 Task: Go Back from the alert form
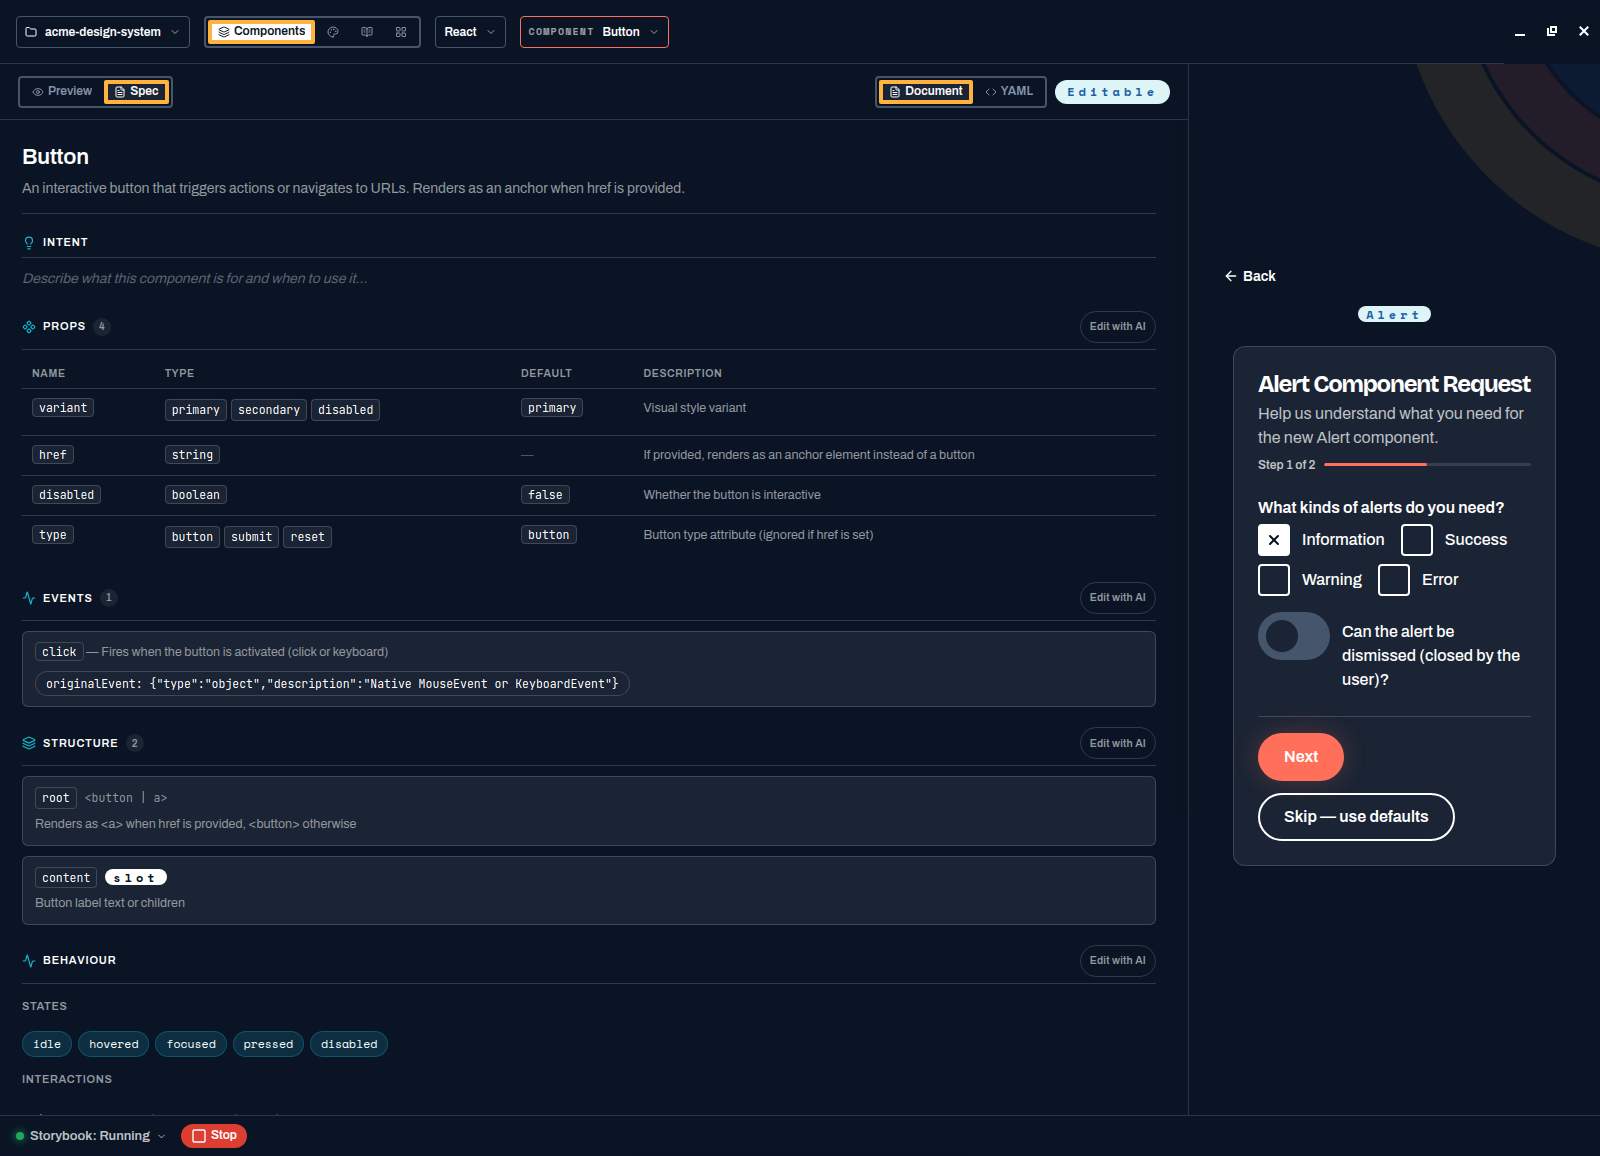coord(1250,276)
